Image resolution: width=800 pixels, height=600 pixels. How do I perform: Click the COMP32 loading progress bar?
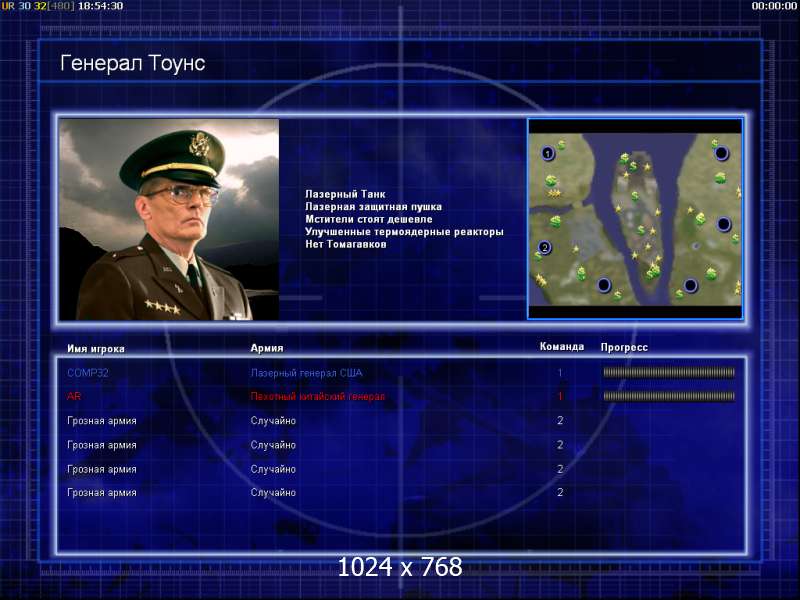point(669,372)
